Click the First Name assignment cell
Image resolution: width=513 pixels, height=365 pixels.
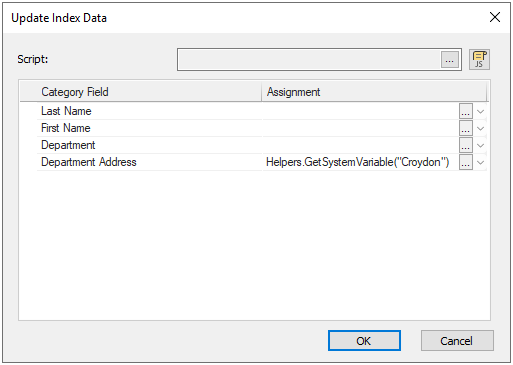(x=361, y=128)
